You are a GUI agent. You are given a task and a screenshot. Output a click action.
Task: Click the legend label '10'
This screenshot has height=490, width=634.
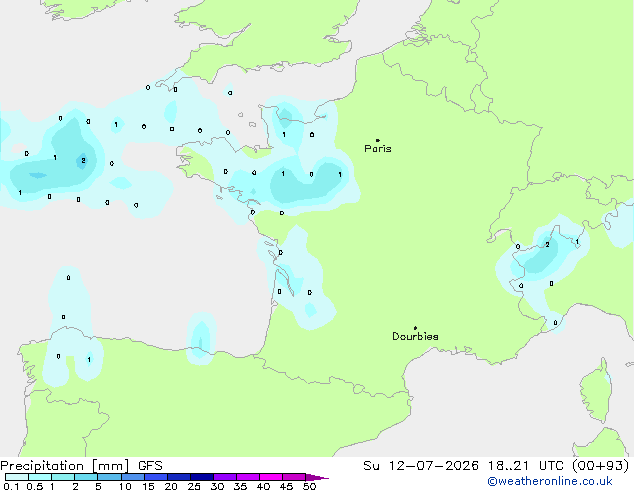click(x=125, y=486)
